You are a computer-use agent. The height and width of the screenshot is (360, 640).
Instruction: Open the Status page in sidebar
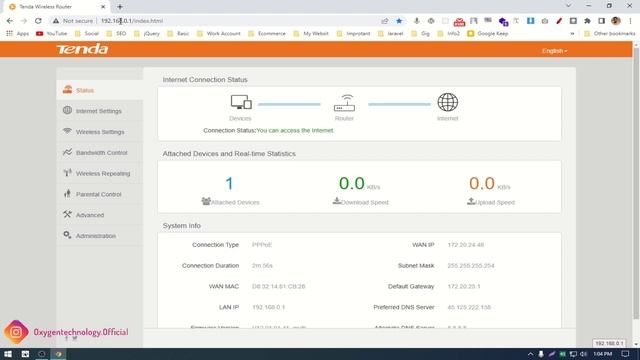[x=100, y=90]
